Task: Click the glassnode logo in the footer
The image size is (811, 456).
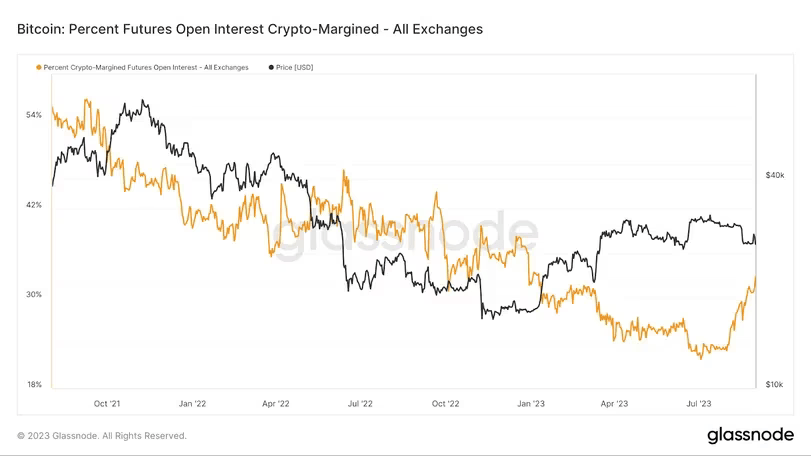Action: (x=750, y=435)
